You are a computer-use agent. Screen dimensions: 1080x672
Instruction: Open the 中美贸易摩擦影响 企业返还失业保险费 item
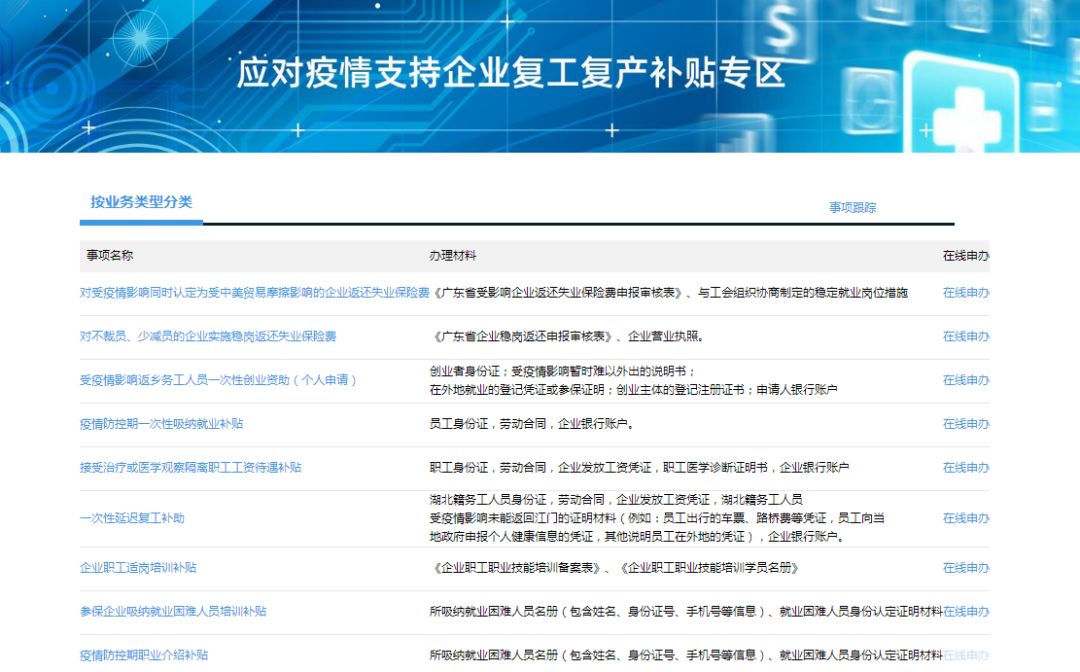(254, 293)
